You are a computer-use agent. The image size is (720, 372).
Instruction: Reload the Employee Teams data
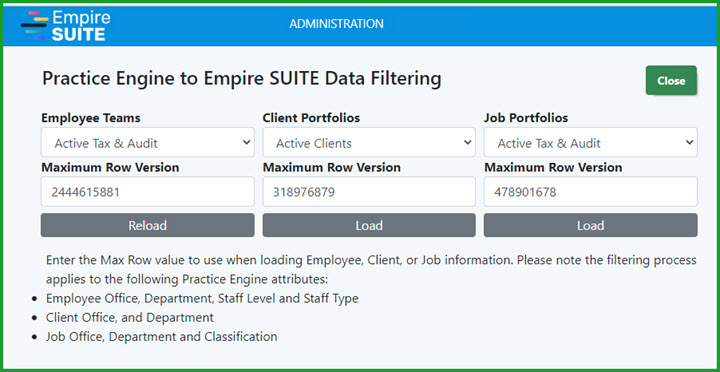147,225
